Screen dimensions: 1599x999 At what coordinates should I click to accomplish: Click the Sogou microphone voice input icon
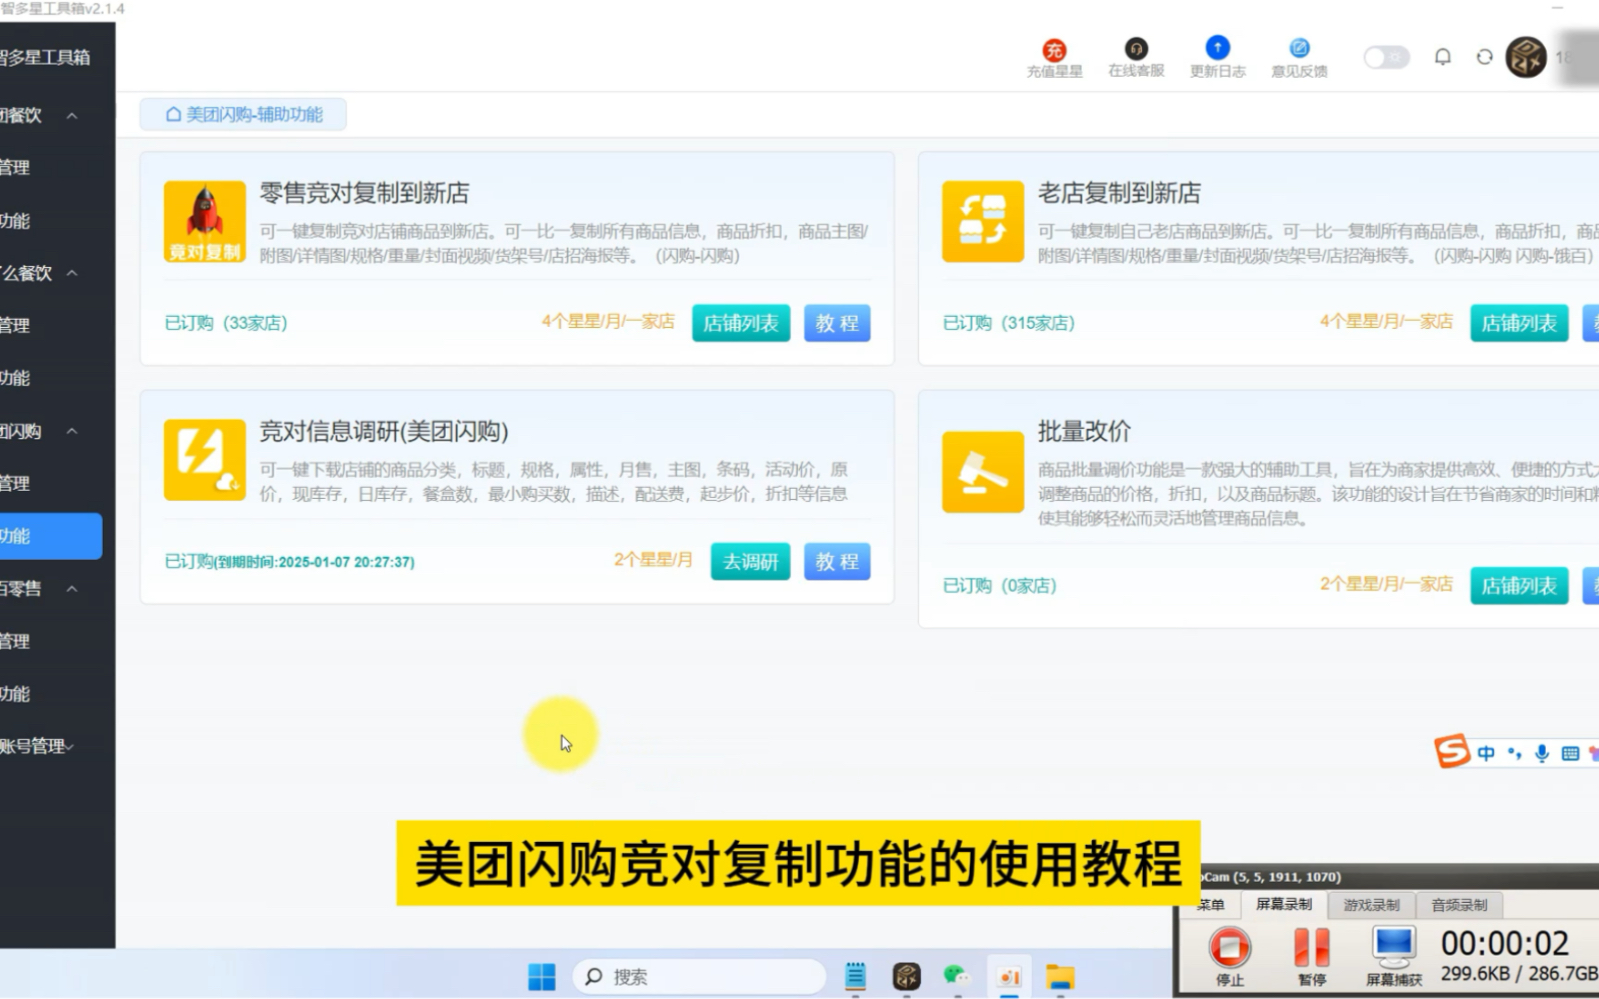coord(1542,754)
